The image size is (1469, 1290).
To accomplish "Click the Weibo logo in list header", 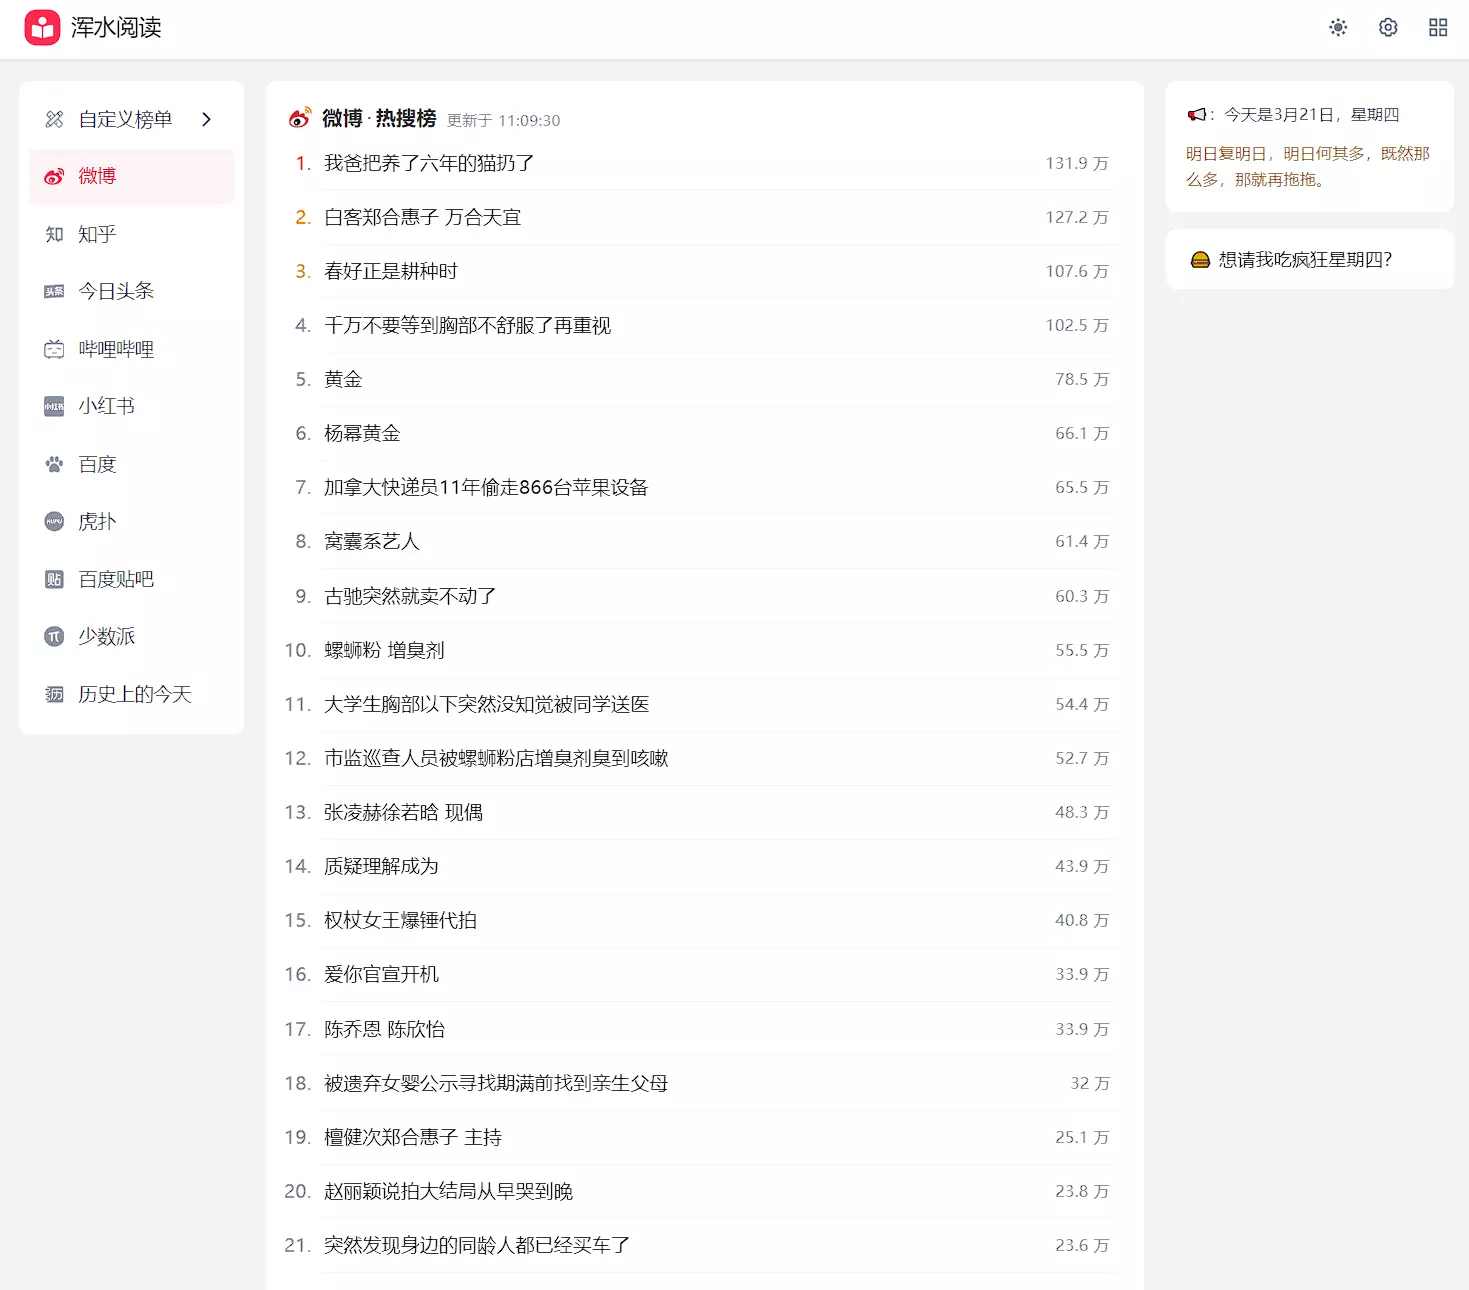I will click(300, 119).
